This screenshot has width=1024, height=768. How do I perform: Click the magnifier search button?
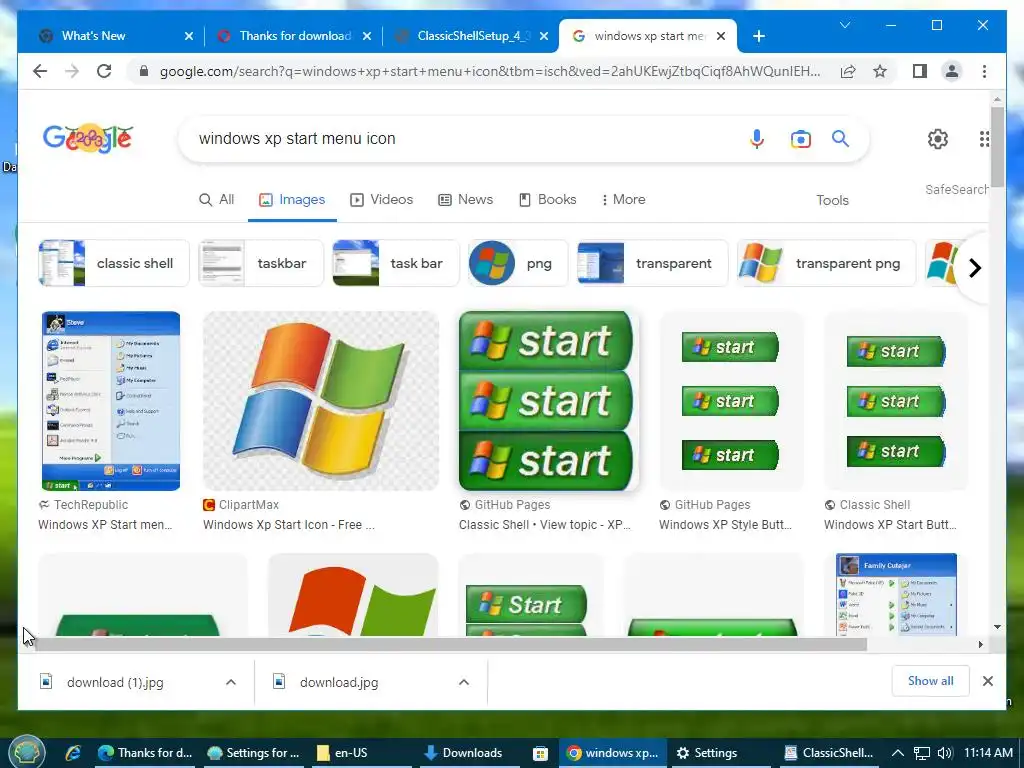coord(840,138)
